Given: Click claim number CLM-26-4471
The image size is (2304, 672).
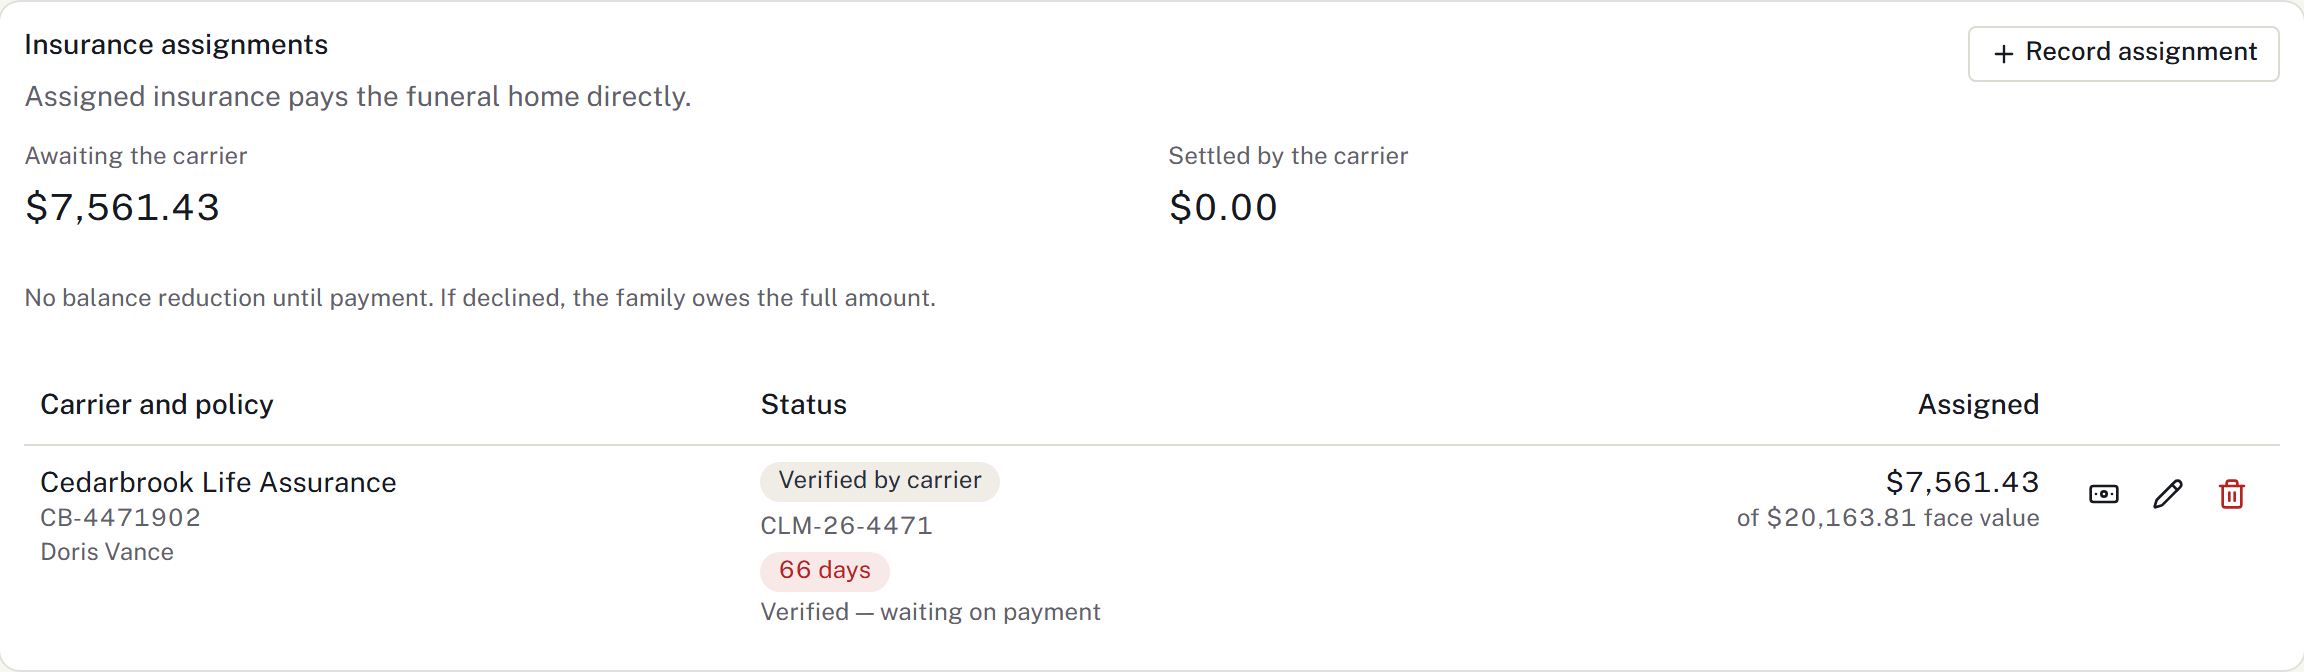Looking at the screenshot, I should [x=847, y=526].
